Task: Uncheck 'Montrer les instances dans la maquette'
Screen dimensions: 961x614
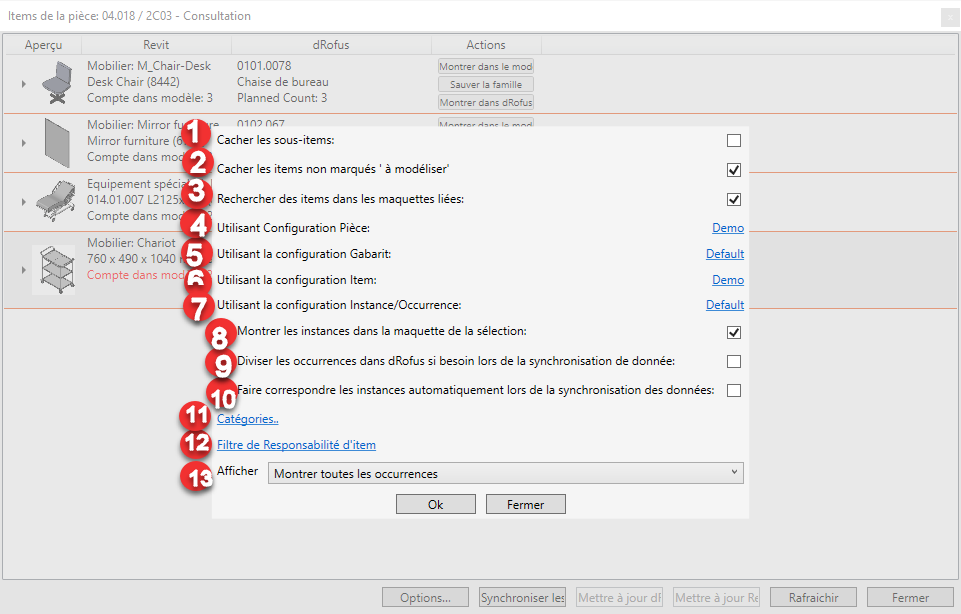Action: coord(734,332)
